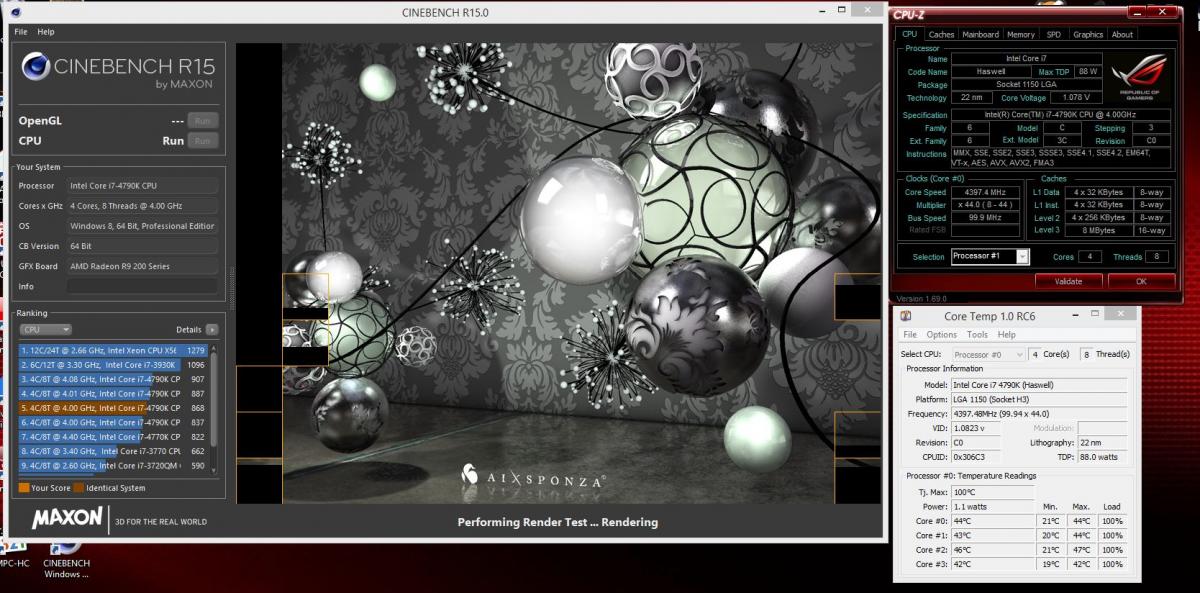Click the CPU Run button in Cinebench
Image resolution: width=1200 pixels, height=593 pixels.
point(203,141)
